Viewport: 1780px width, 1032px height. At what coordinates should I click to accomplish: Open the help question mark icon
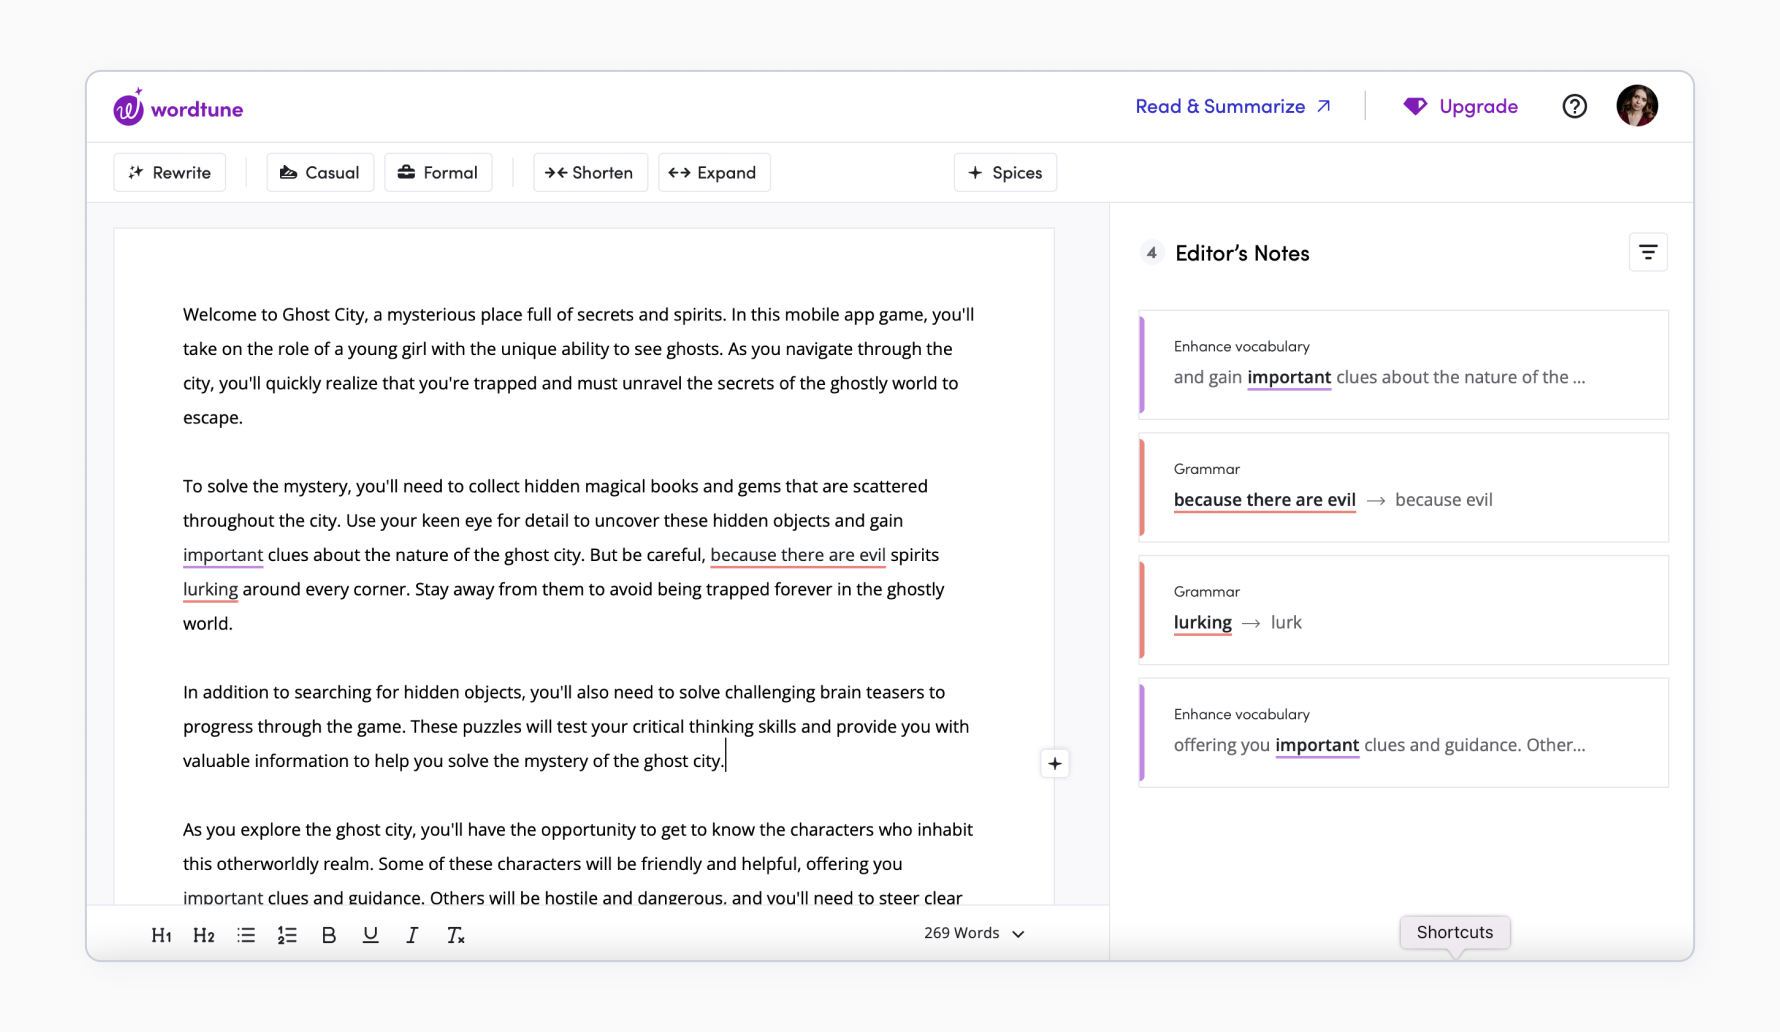[1574, 106]
